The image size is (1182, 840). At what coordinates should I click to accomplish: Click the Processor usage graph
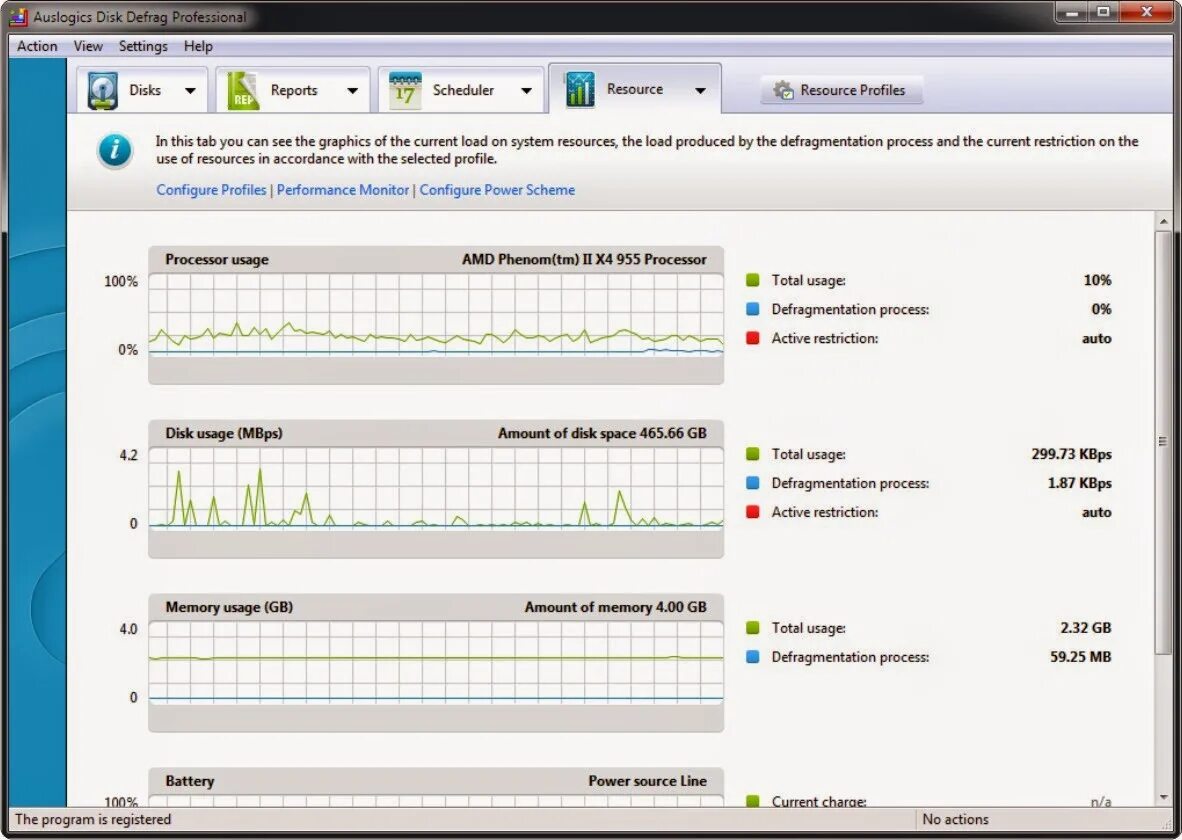(x=436, y=314)
